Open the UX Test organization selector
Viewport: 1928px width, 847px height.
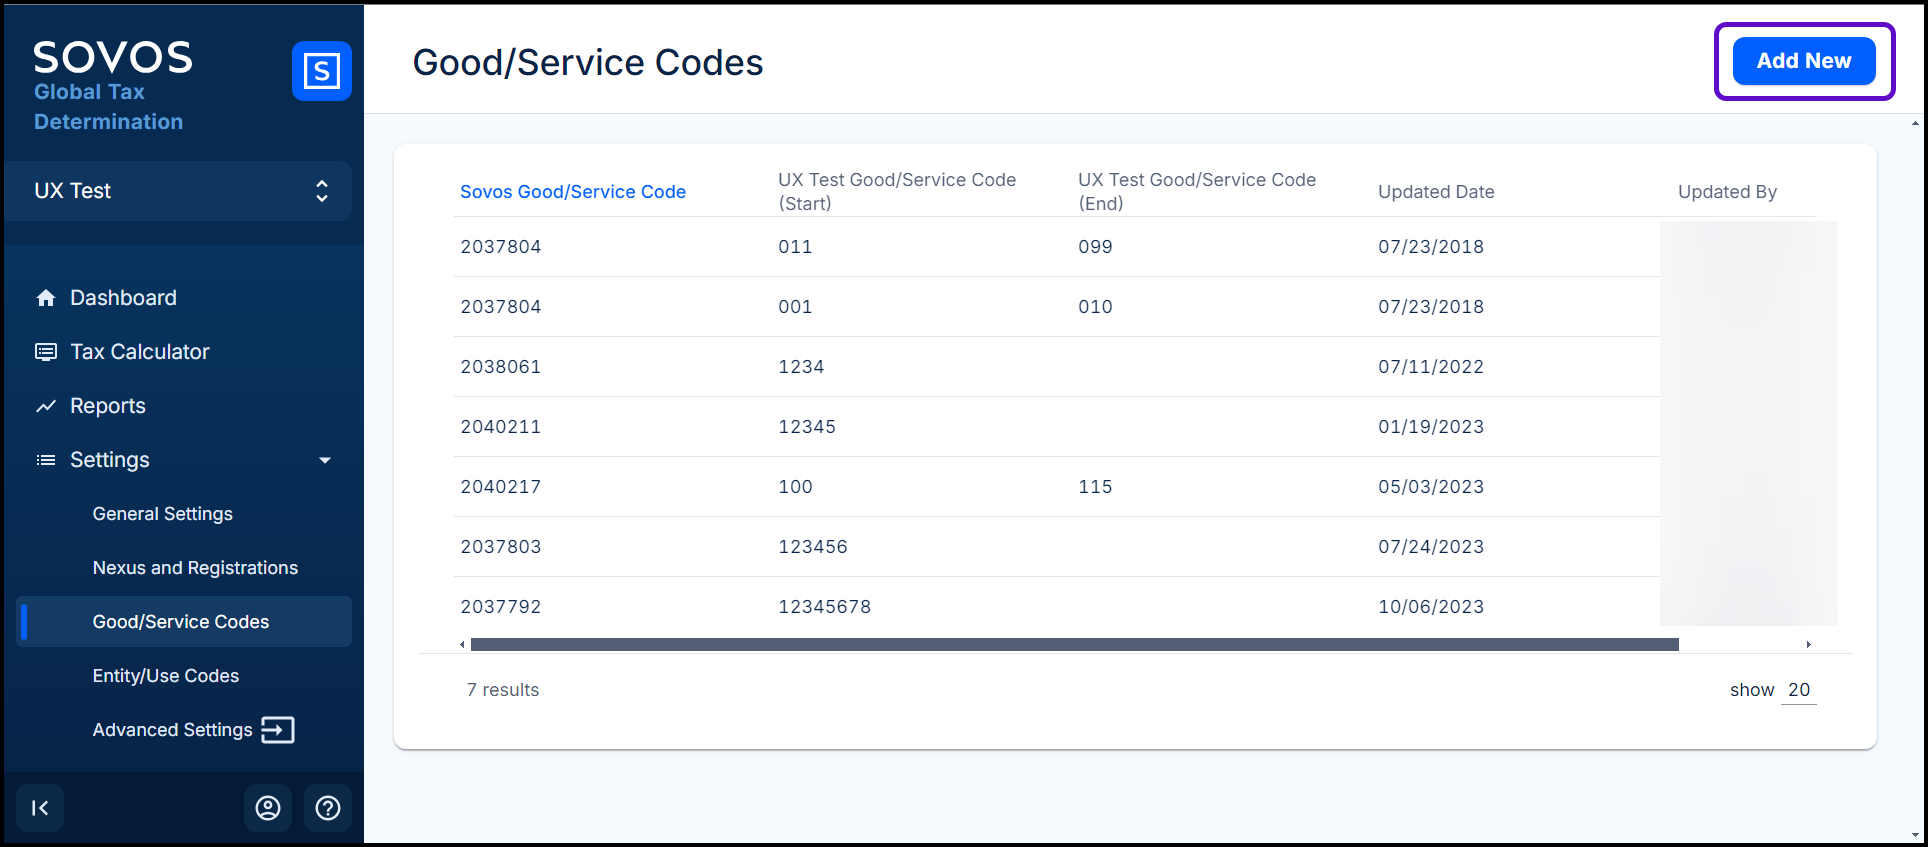click(178, 191)
